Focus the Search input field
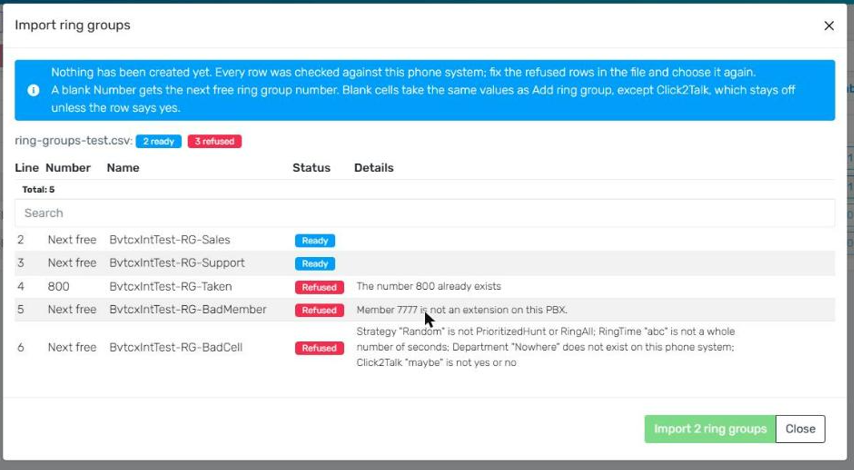Viewport: 854px width, 470px height. pyautogui.click(x=424, y=213)
